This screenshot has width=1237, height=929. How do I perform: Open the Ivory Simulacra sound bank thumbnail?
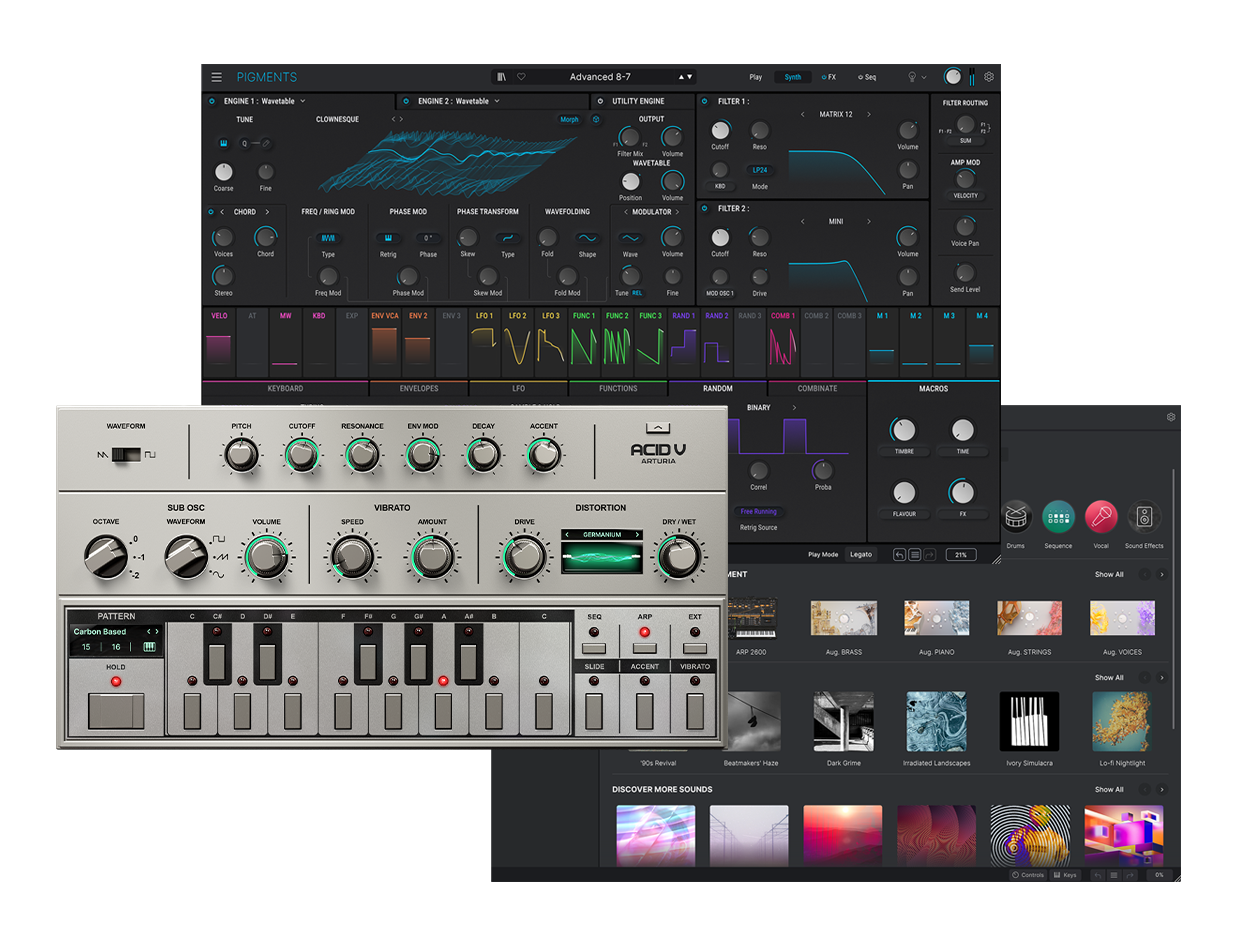pos(1029,721)
